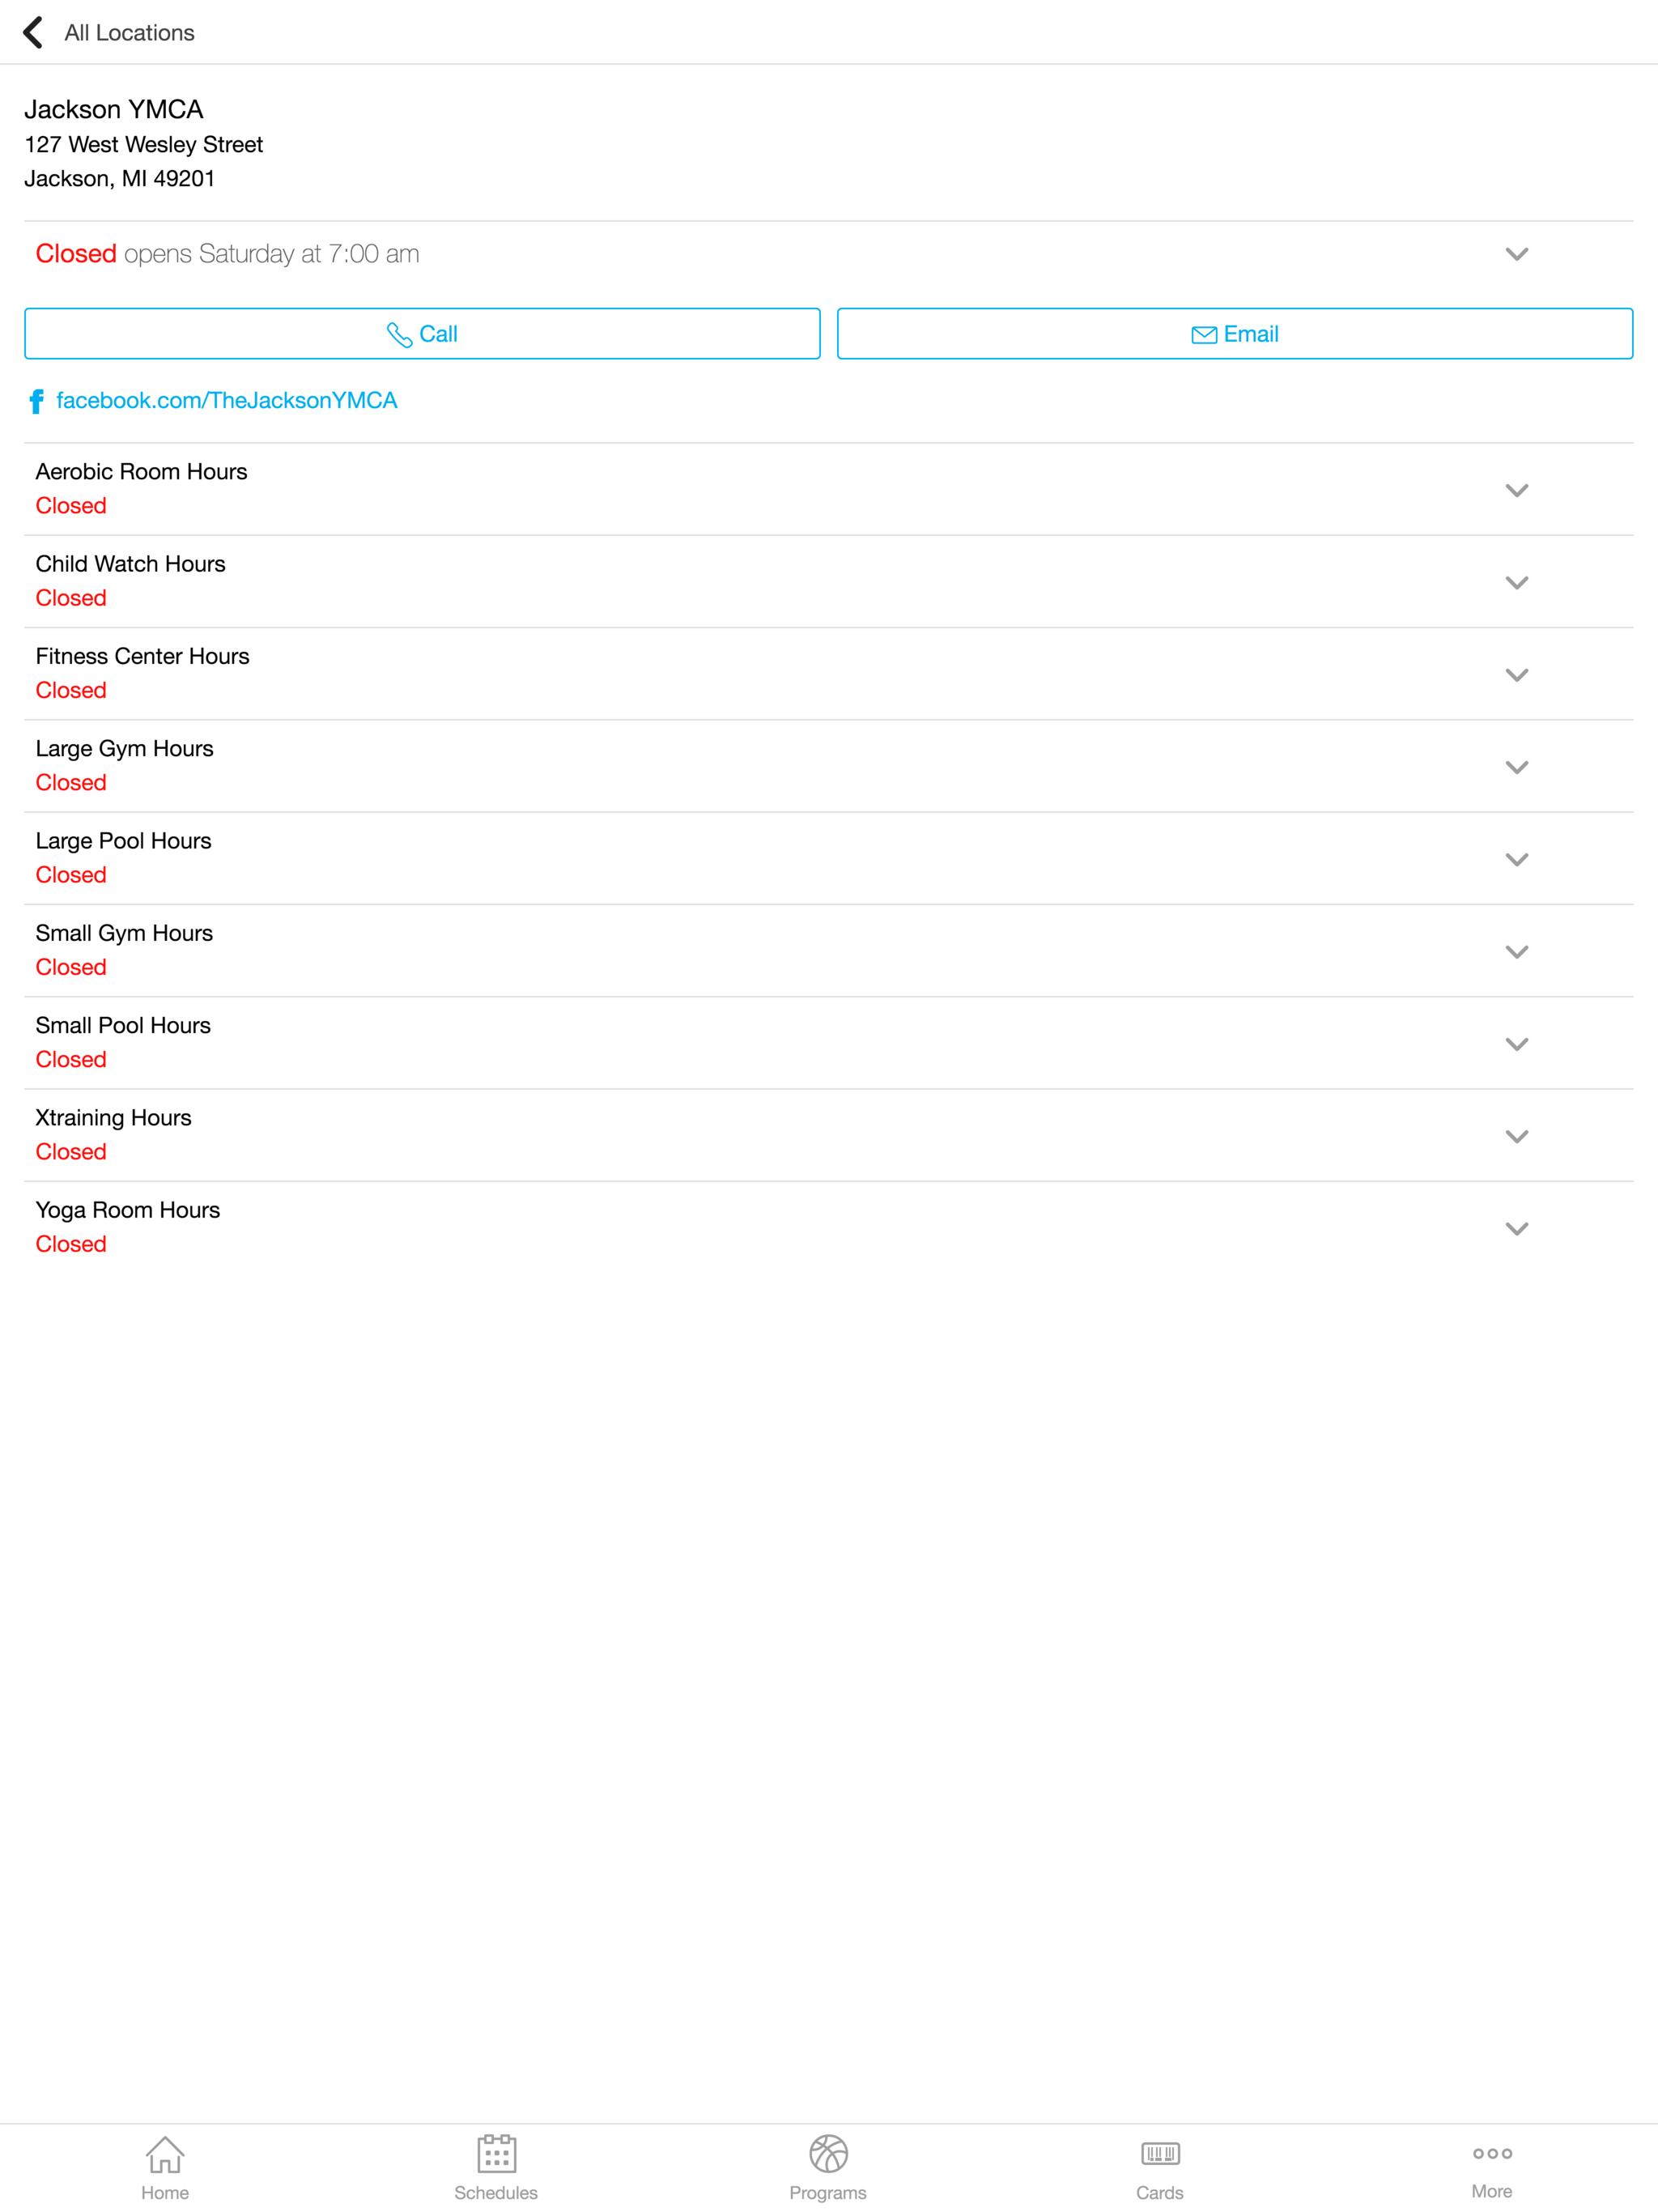Image resolution: width=1658 pixels, height=2212 pixels.
Task: Tap the Closed status under Fitness Center Hours
Action: coord(71,690)
